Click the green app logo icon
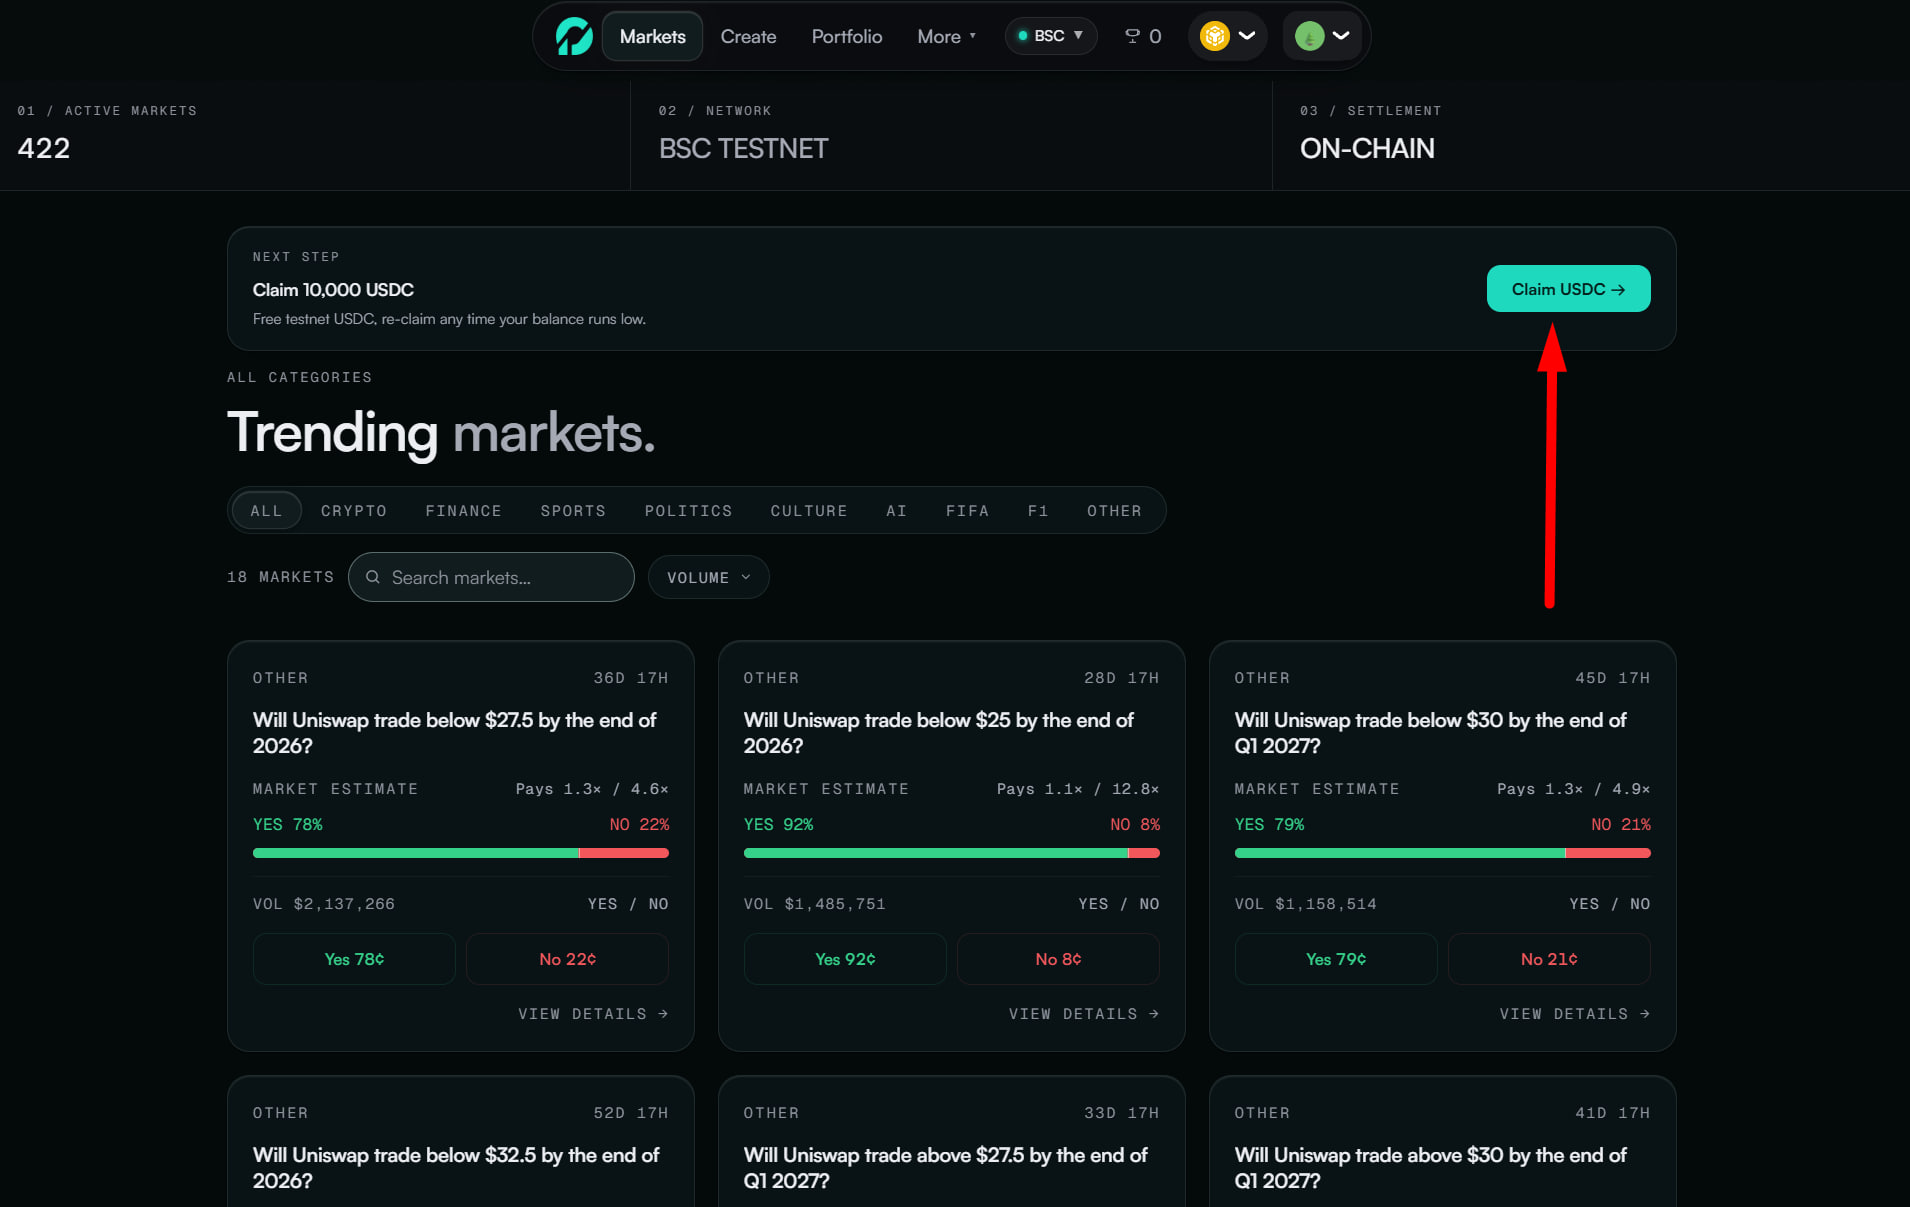The image size is (1910, 1207). point(574,36)
